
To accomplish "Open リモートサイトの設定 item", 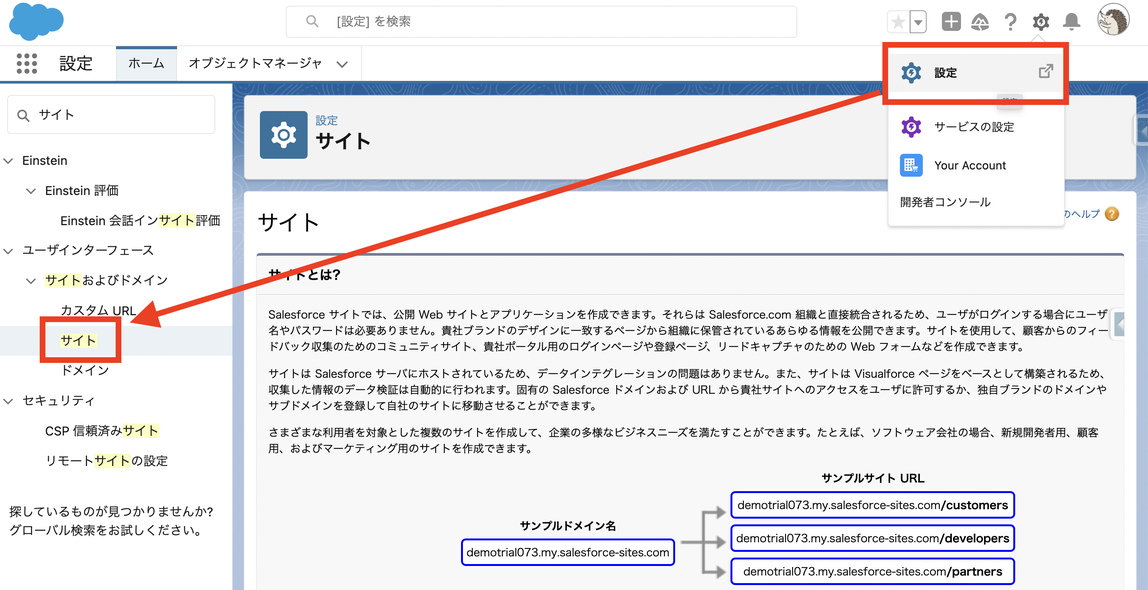I will click(107, 461).
